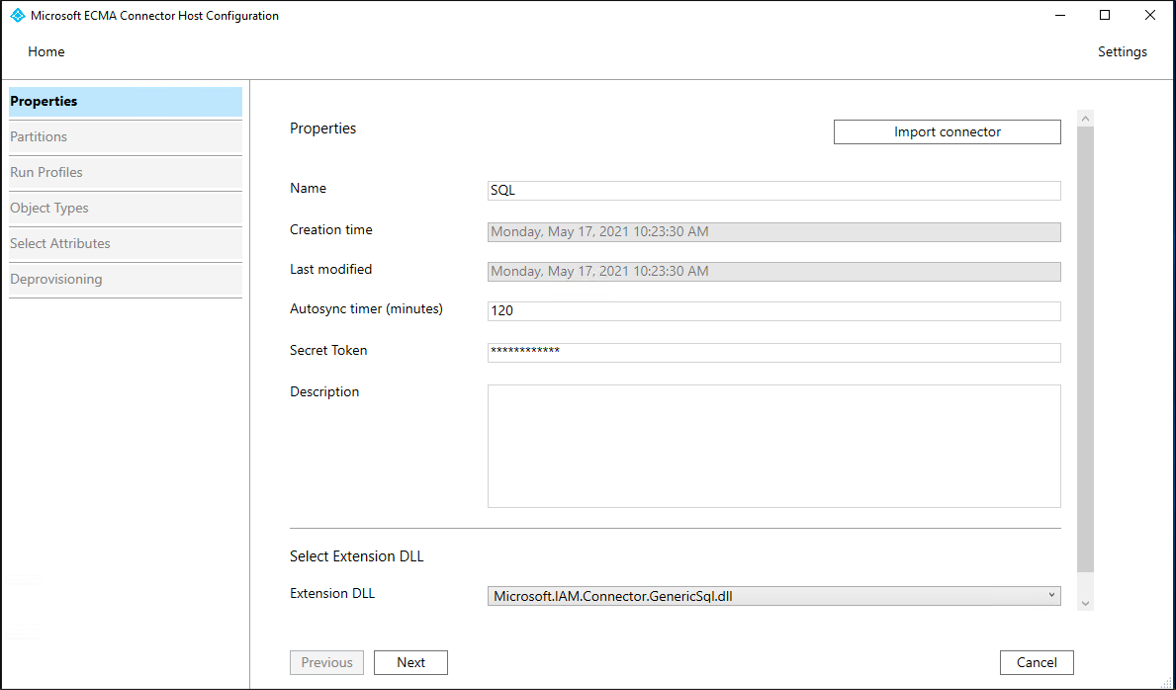Image resolution: width=1176 pixels, height=690 pixels.
Task: Click the Creation time field
Action: pos(774,232)
